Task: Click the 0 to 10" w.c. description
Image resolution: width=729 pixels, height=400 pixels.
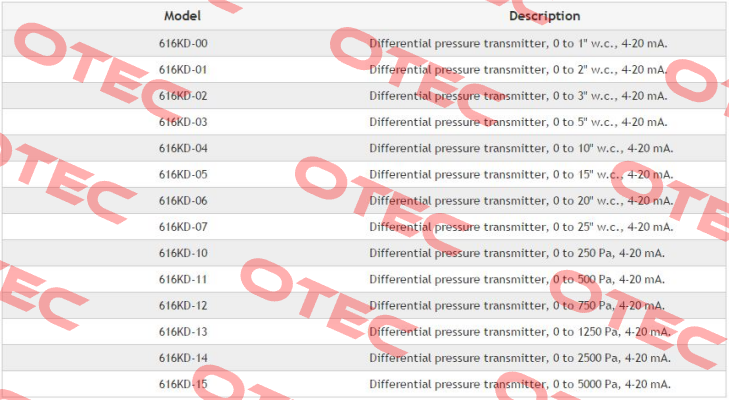Action: 521,148
